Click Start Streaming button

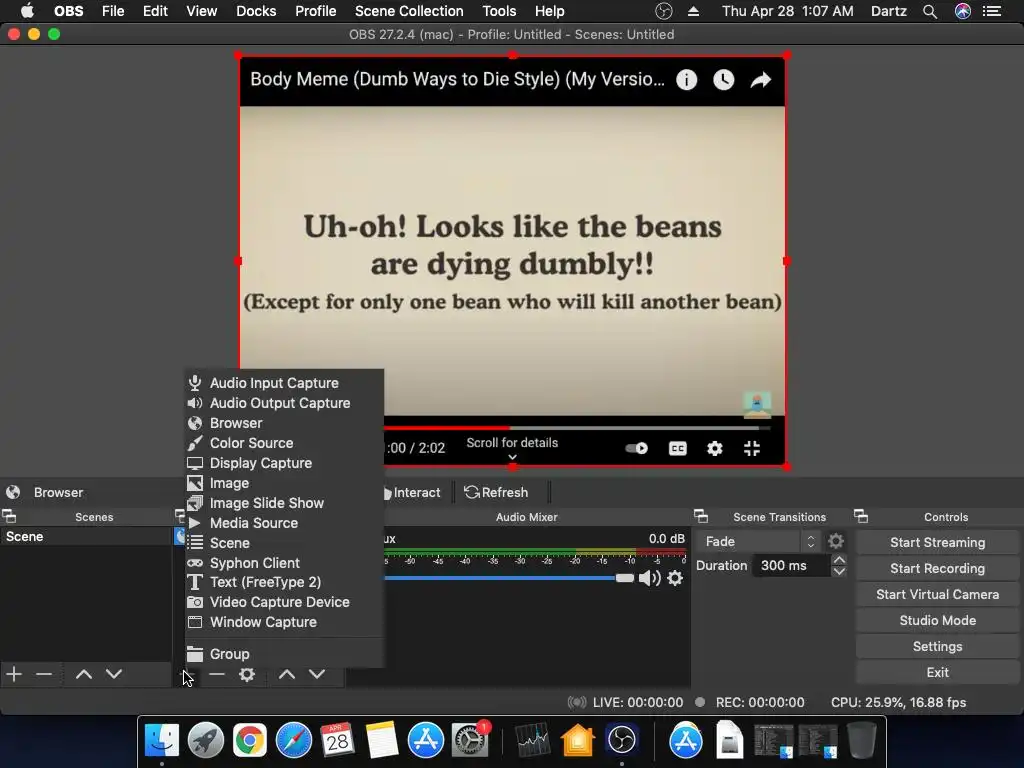(937, 542)
